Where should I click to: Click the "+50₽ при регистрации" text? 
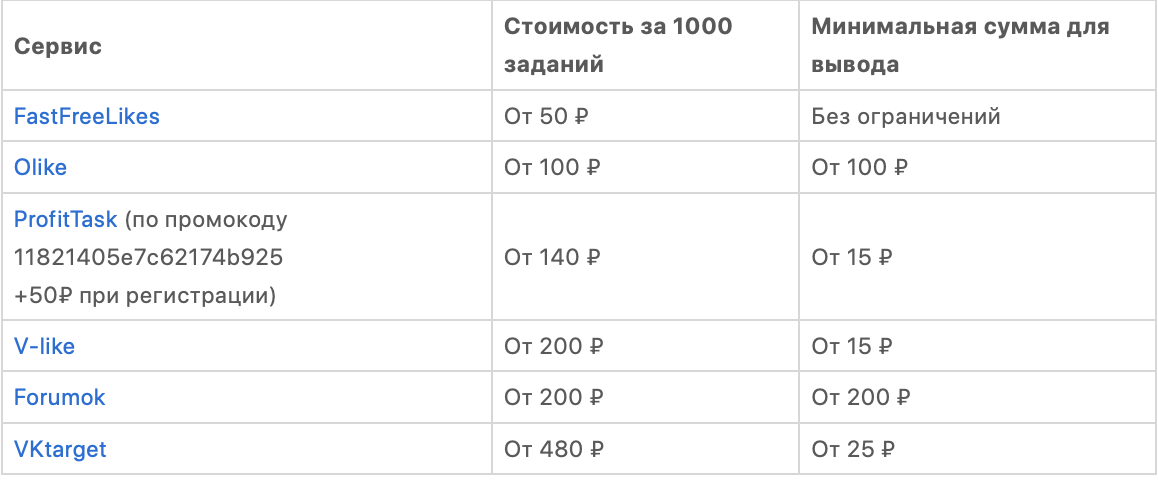tap(144, 296)
